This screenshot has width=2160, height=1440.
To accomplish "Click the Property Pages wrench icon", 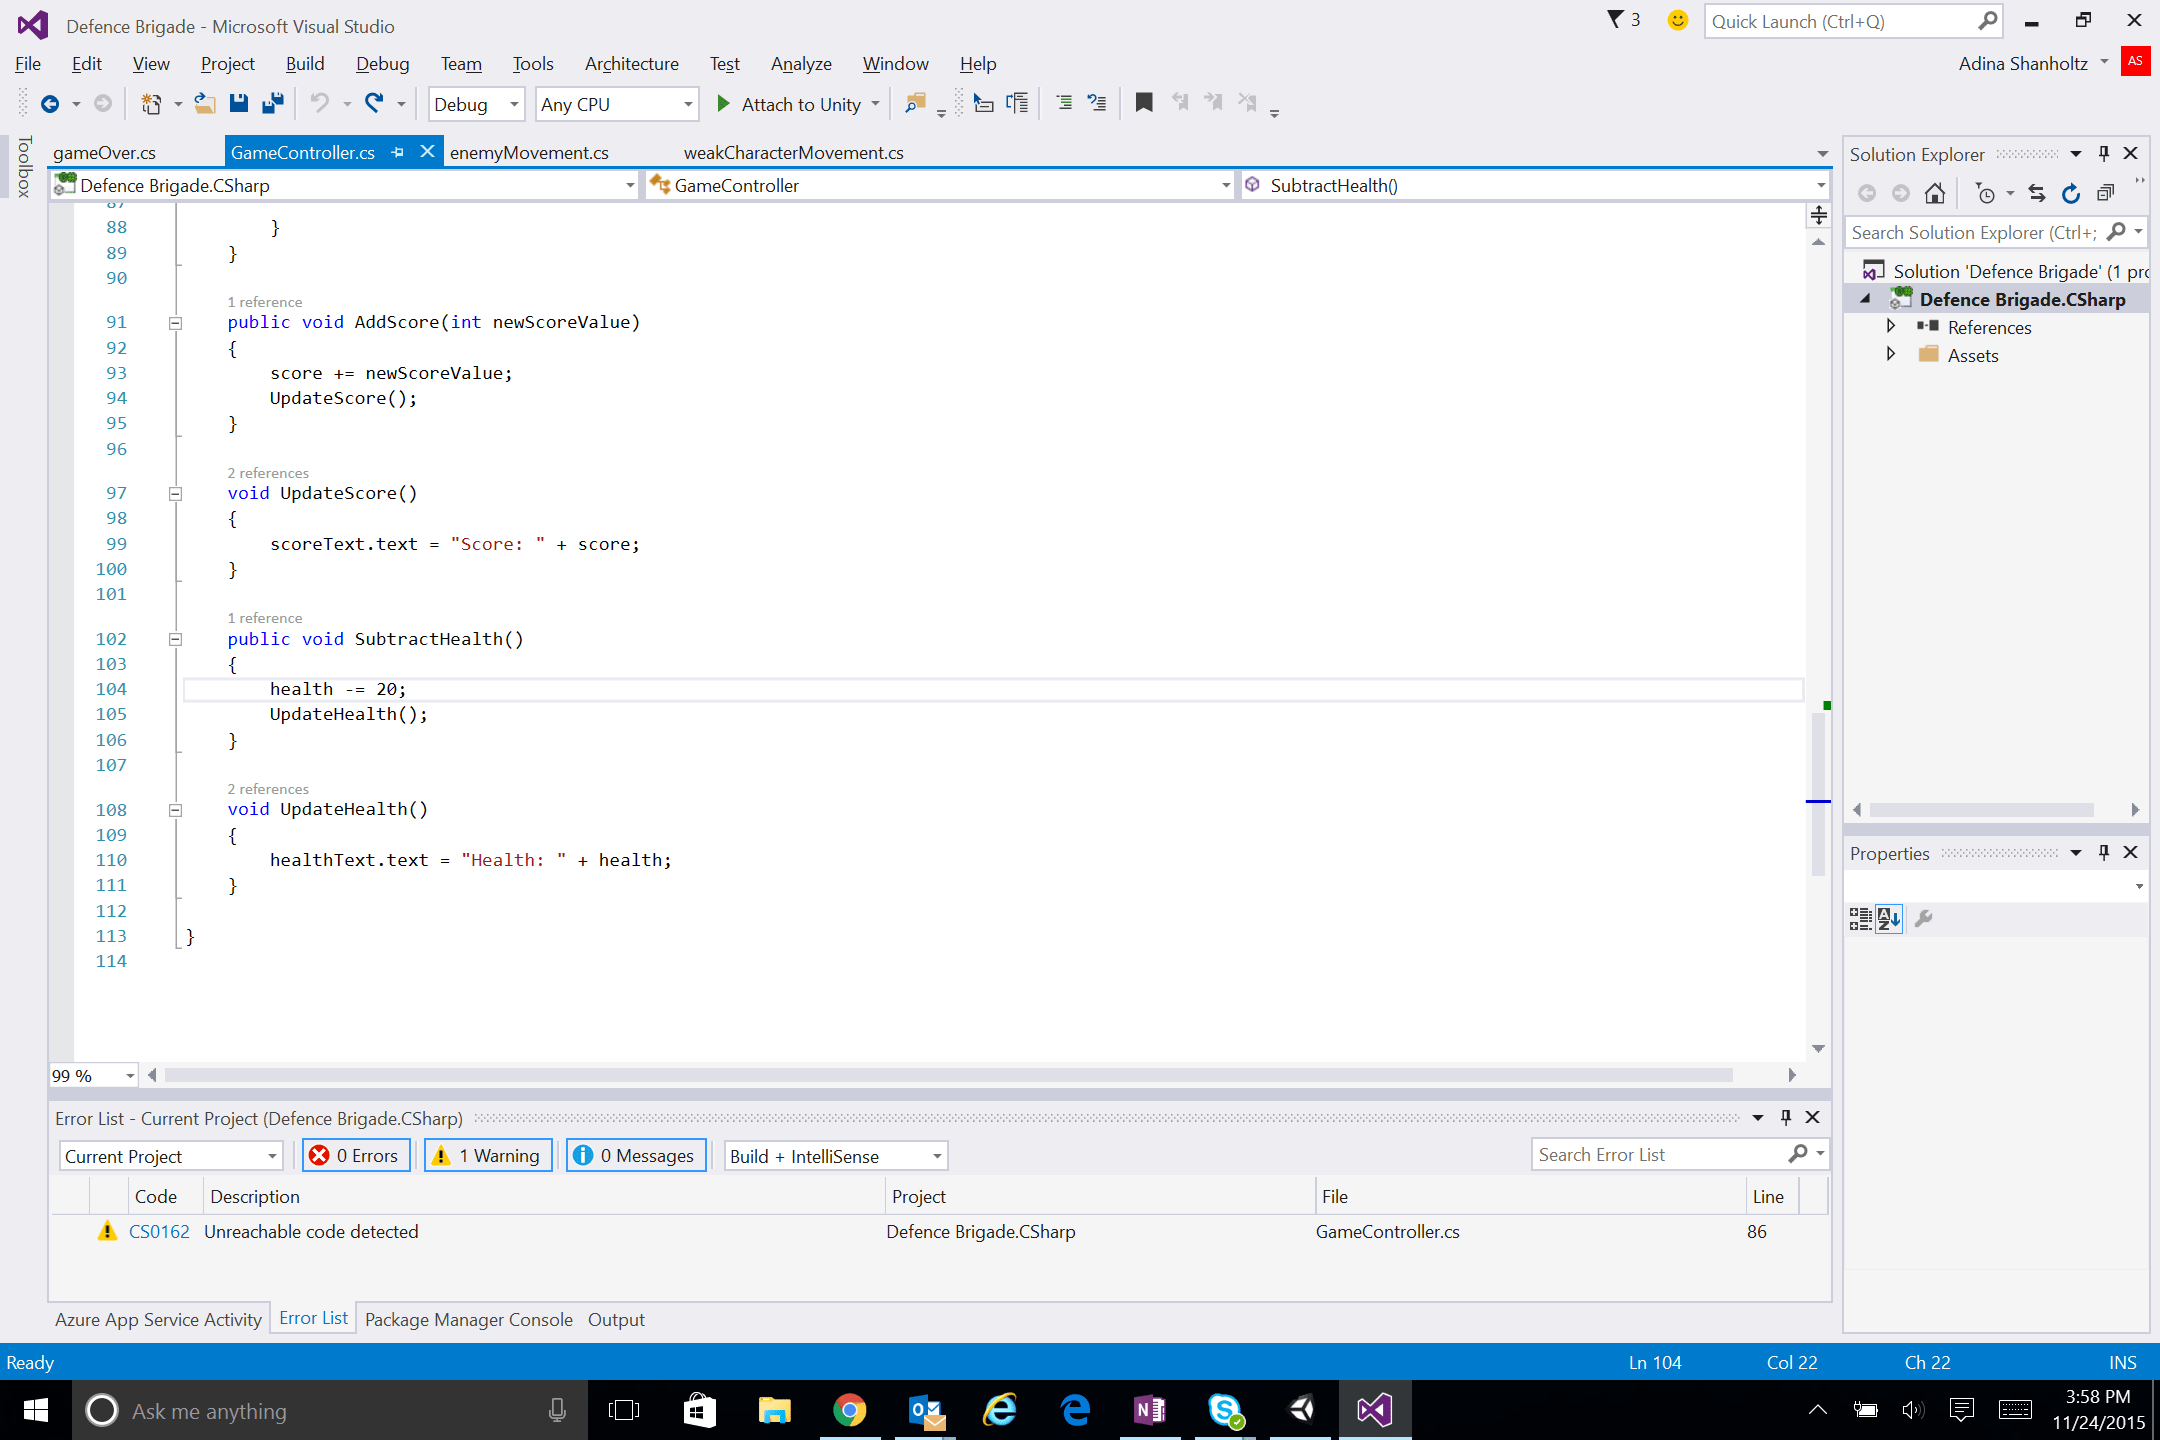I will [x=1923, y=919].
